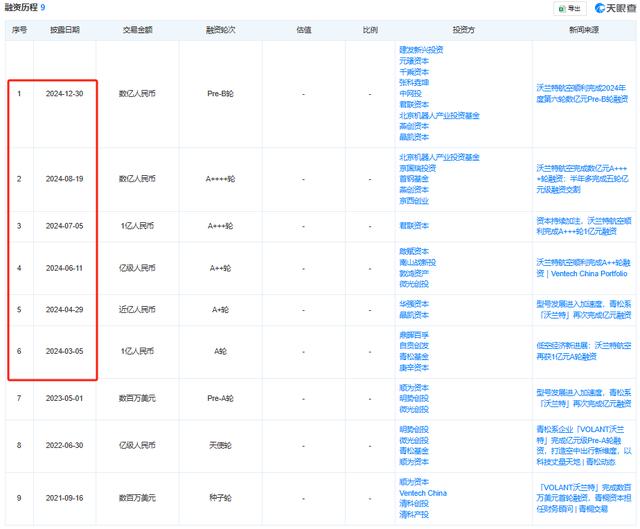Select the date cell 2024-08-19
Image resolution: width=640 pixels, height=529 pixels.
tap(64, 179)
